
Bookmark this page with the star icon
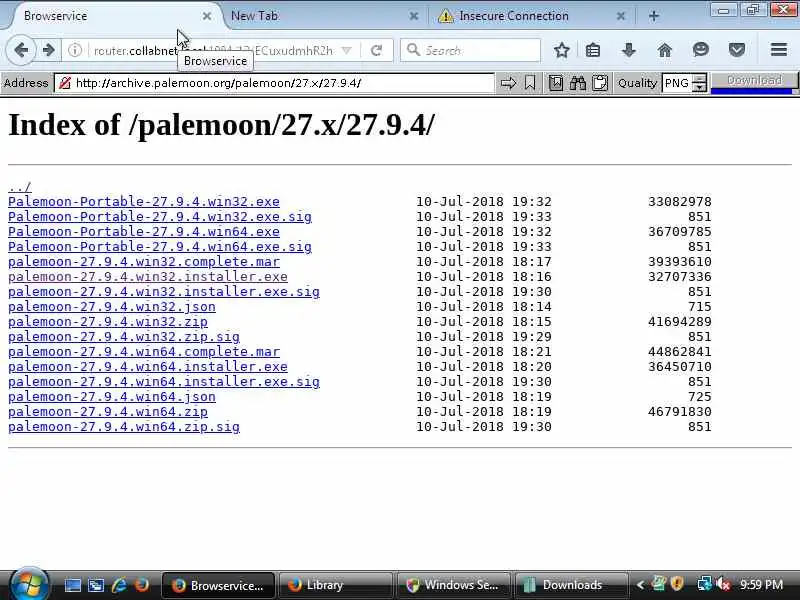pyautogui.click(x=562, y=50)
